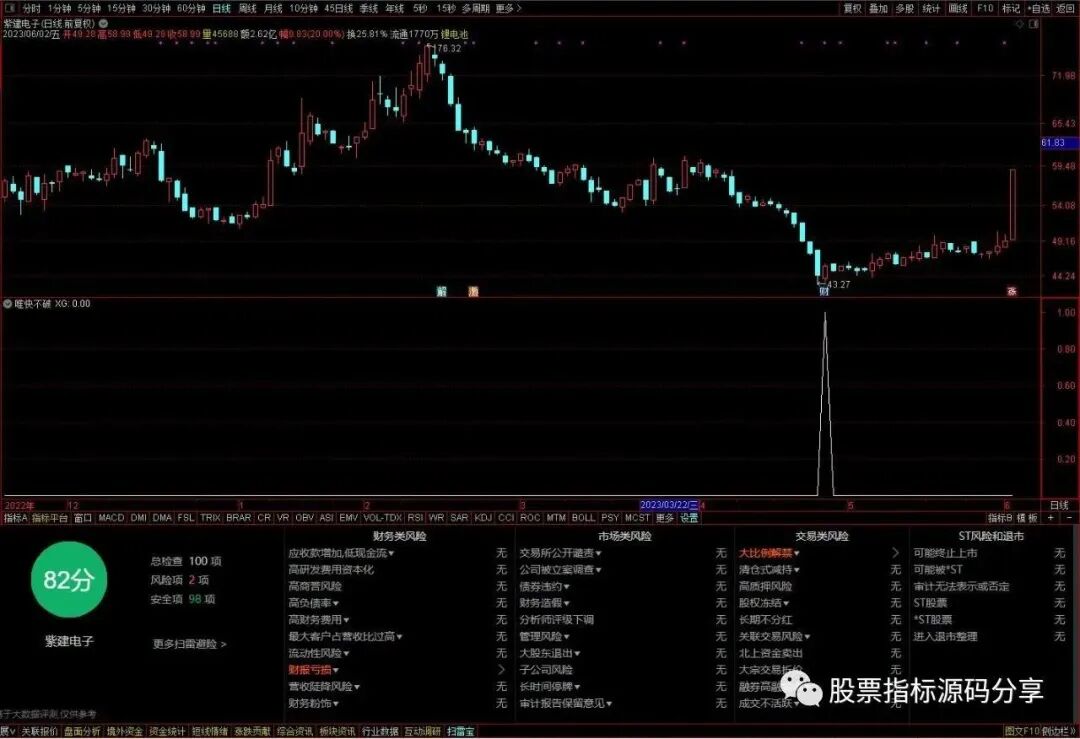Expand 更多 indicators list
The image size is (1080, 739).
(664, 518)
